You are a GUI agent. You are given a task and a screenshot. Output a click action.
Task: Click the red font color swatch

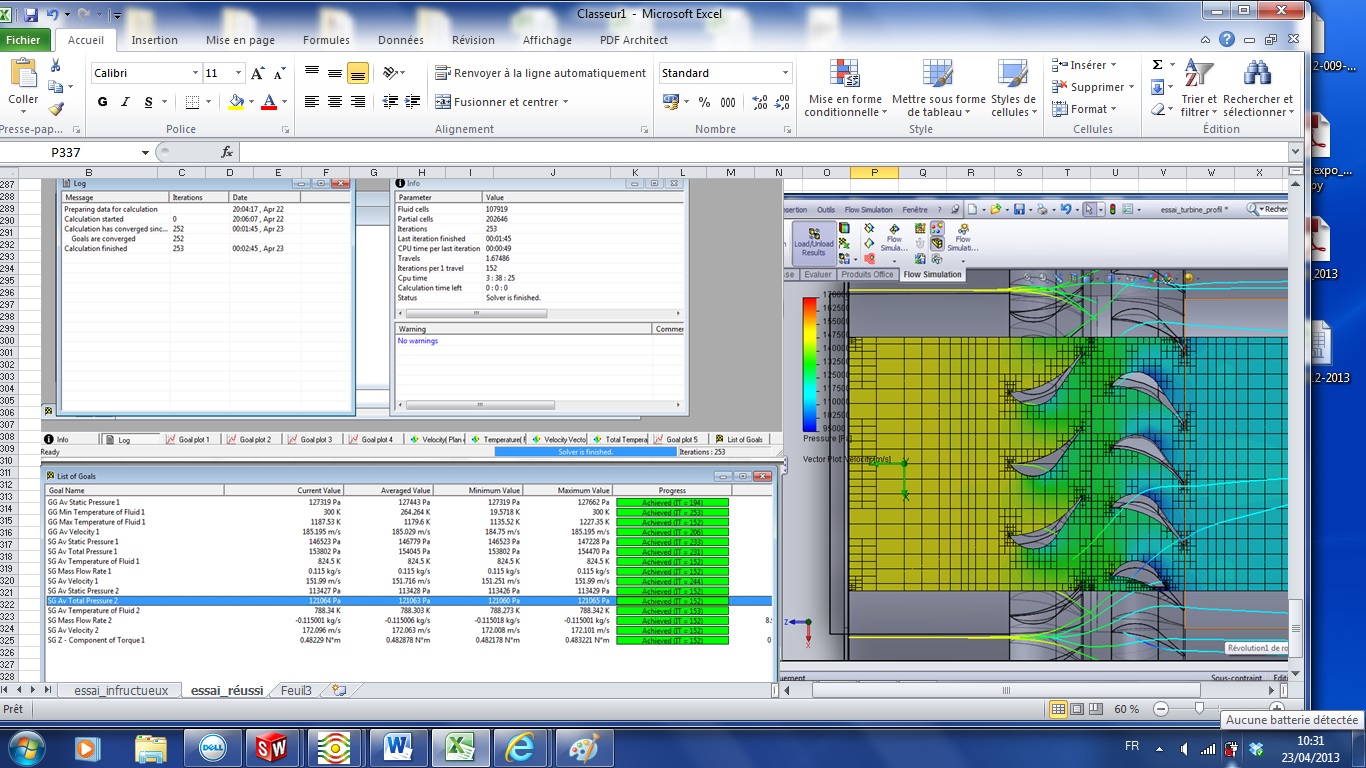[267, 102]
